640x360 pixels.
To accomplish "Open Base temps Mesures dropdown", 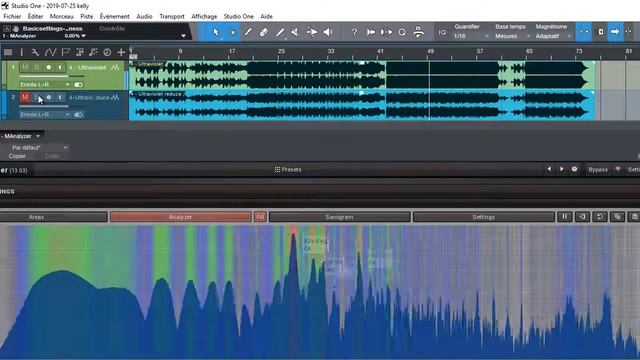I will 512,36.
